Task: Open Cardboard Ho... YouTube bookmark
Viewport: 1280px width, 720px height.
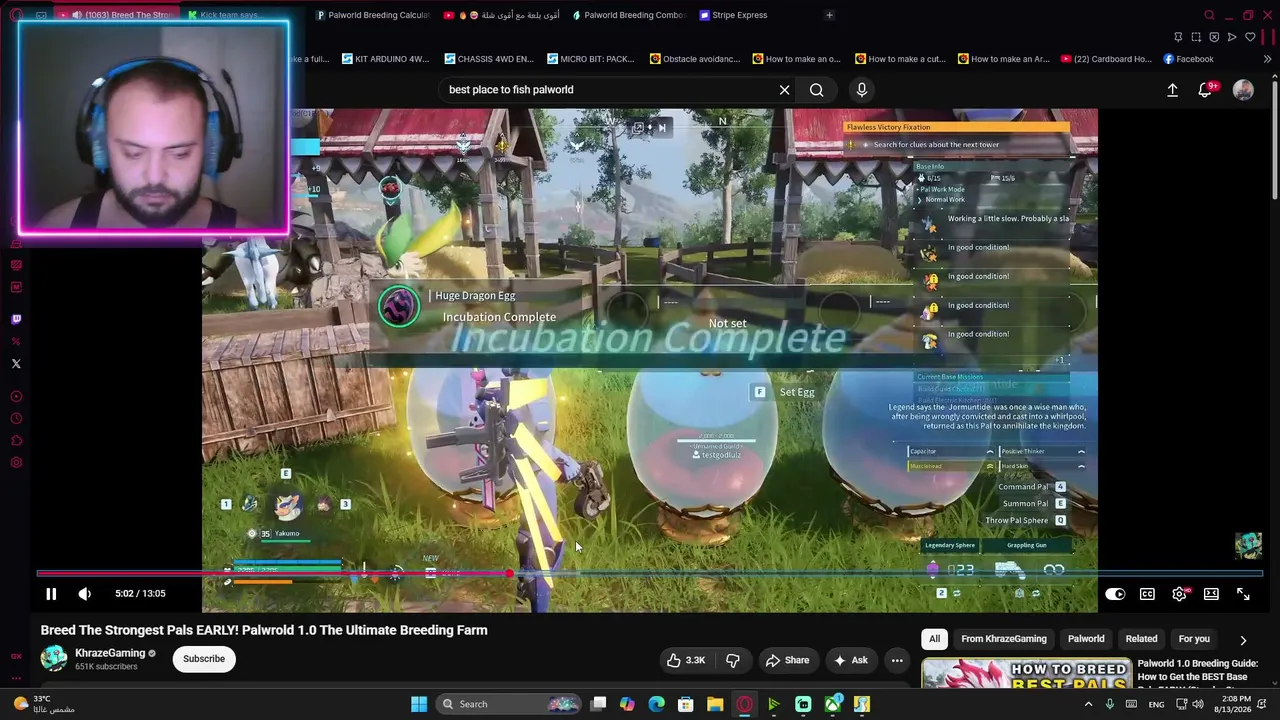Action: point(1106,59)
